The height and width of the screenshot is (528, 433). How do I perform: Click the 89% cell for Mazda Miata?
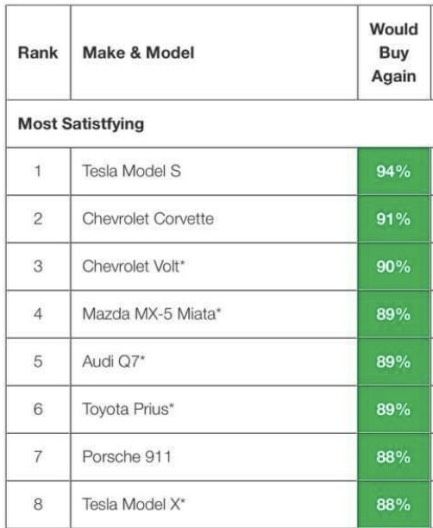(394, 315)
